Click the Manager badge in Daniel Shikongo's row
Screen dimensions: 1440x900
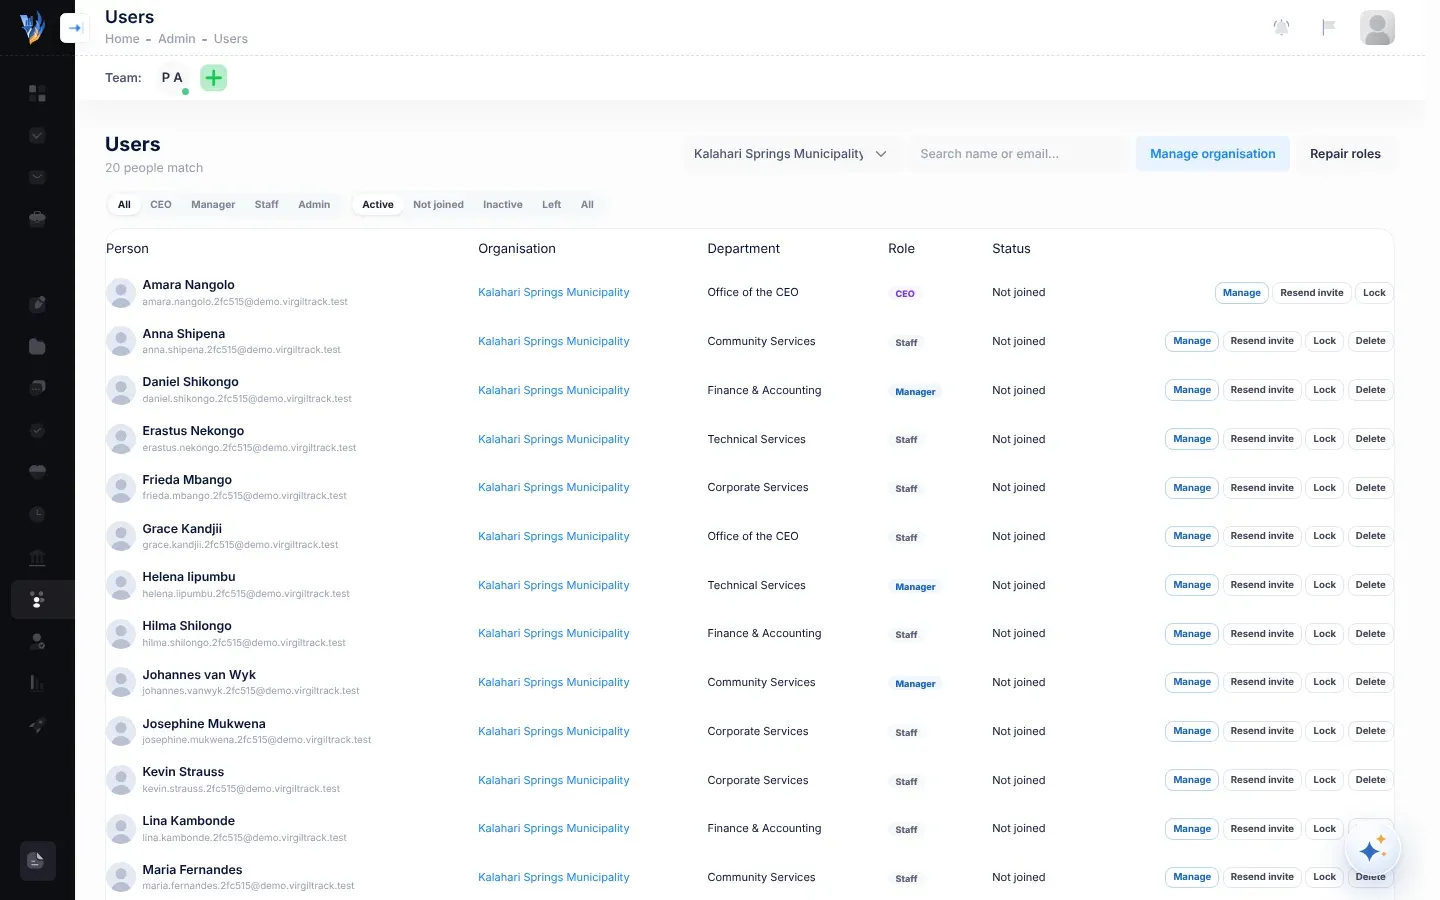tap(915, 392)
